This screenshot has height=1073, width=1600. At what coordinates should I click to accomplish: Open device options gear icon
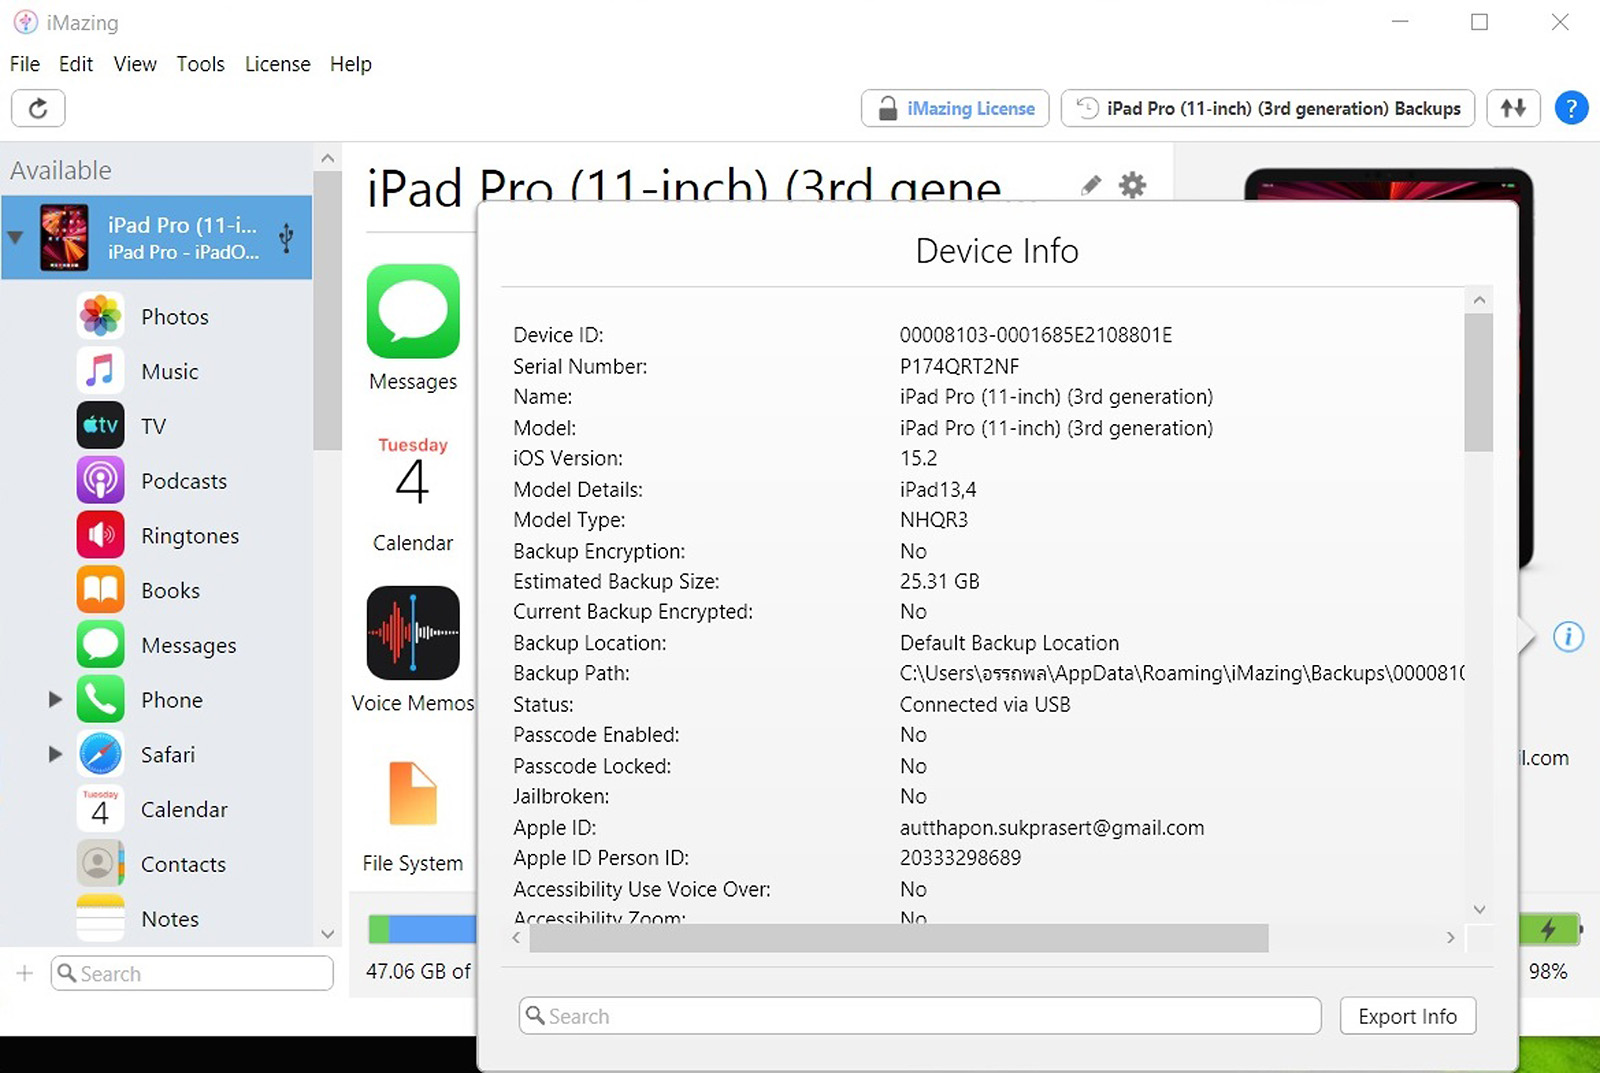tap(1132, 185)
